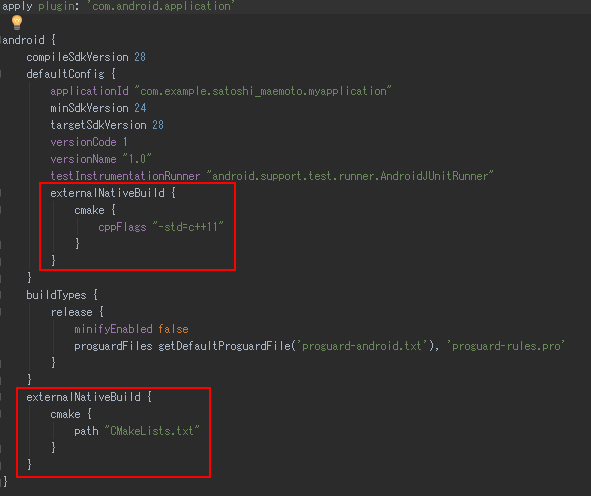This screenshot has width=591, height=496.
Task: Click the 'proguard-android.txt' string
Action: 362,346
